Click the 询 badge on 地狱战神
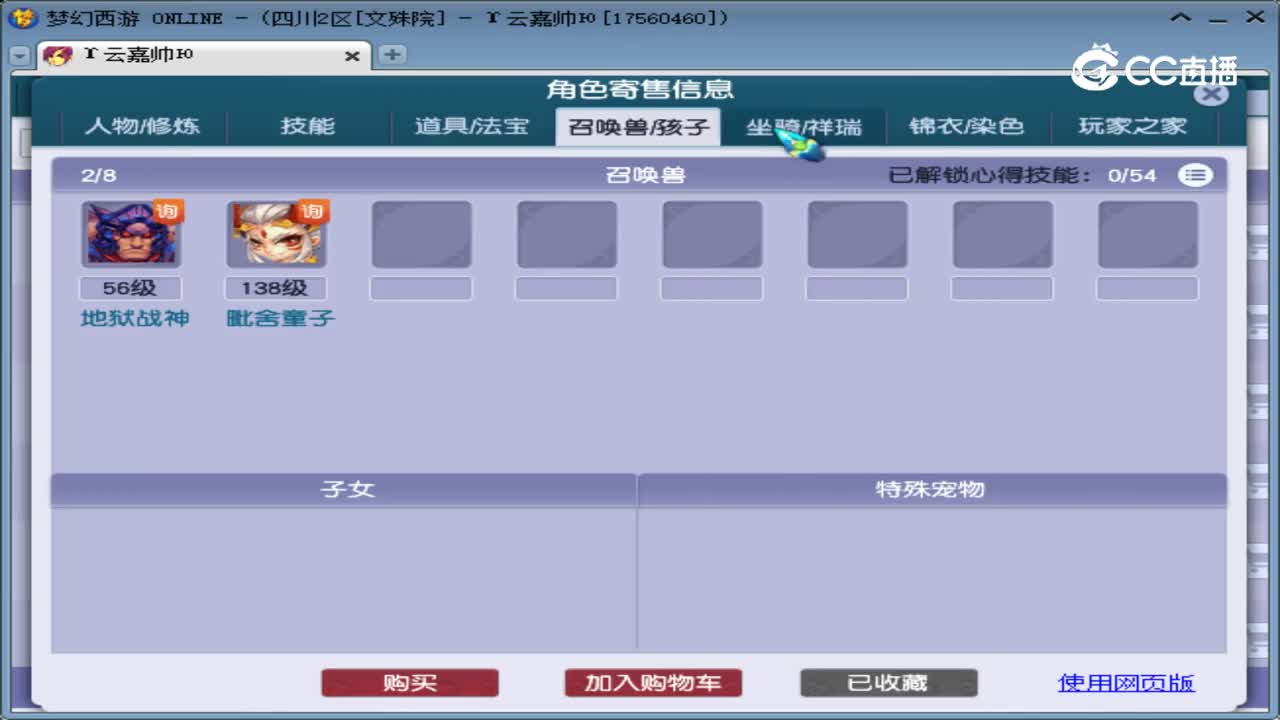Image resolution: width=1280 pixels, height=720 pixels. pyautogui.click(x=167, y=211)
